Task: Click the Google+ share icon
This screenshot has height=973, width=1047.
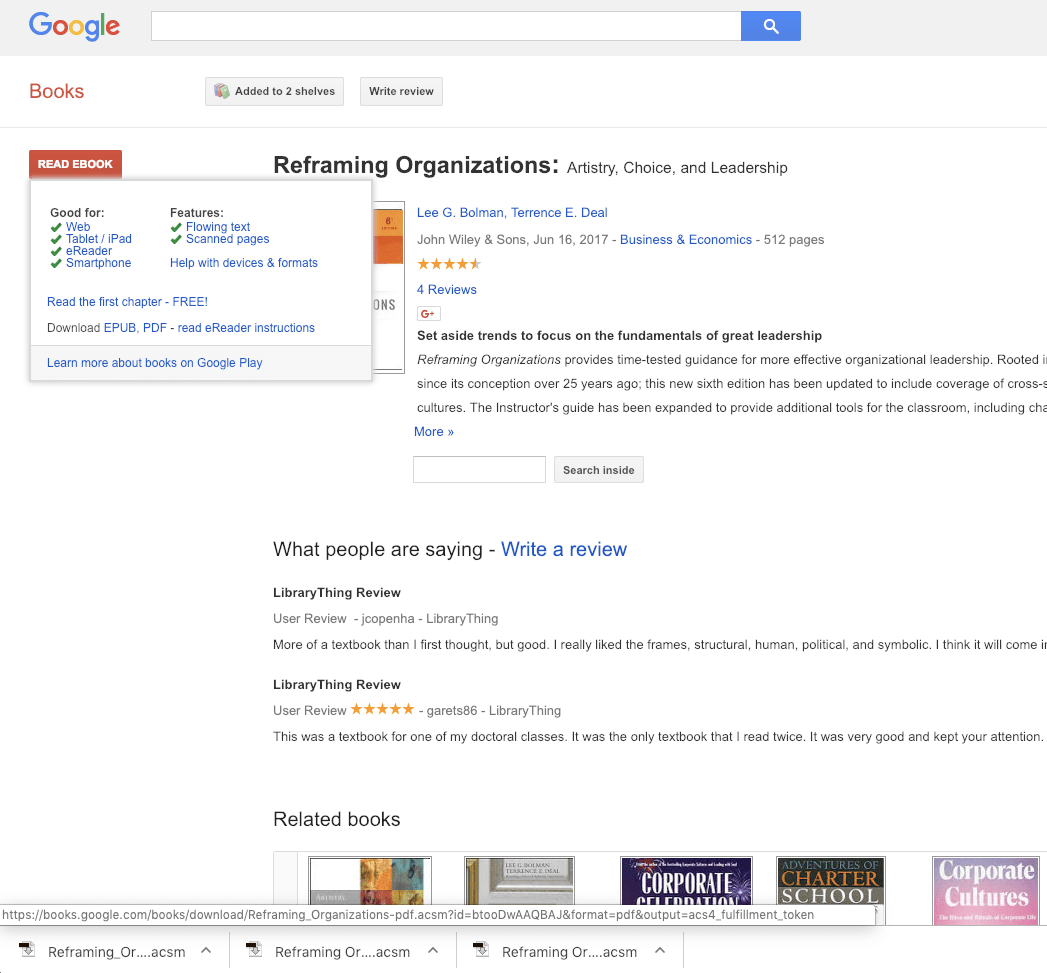Action: click(429, 313)
